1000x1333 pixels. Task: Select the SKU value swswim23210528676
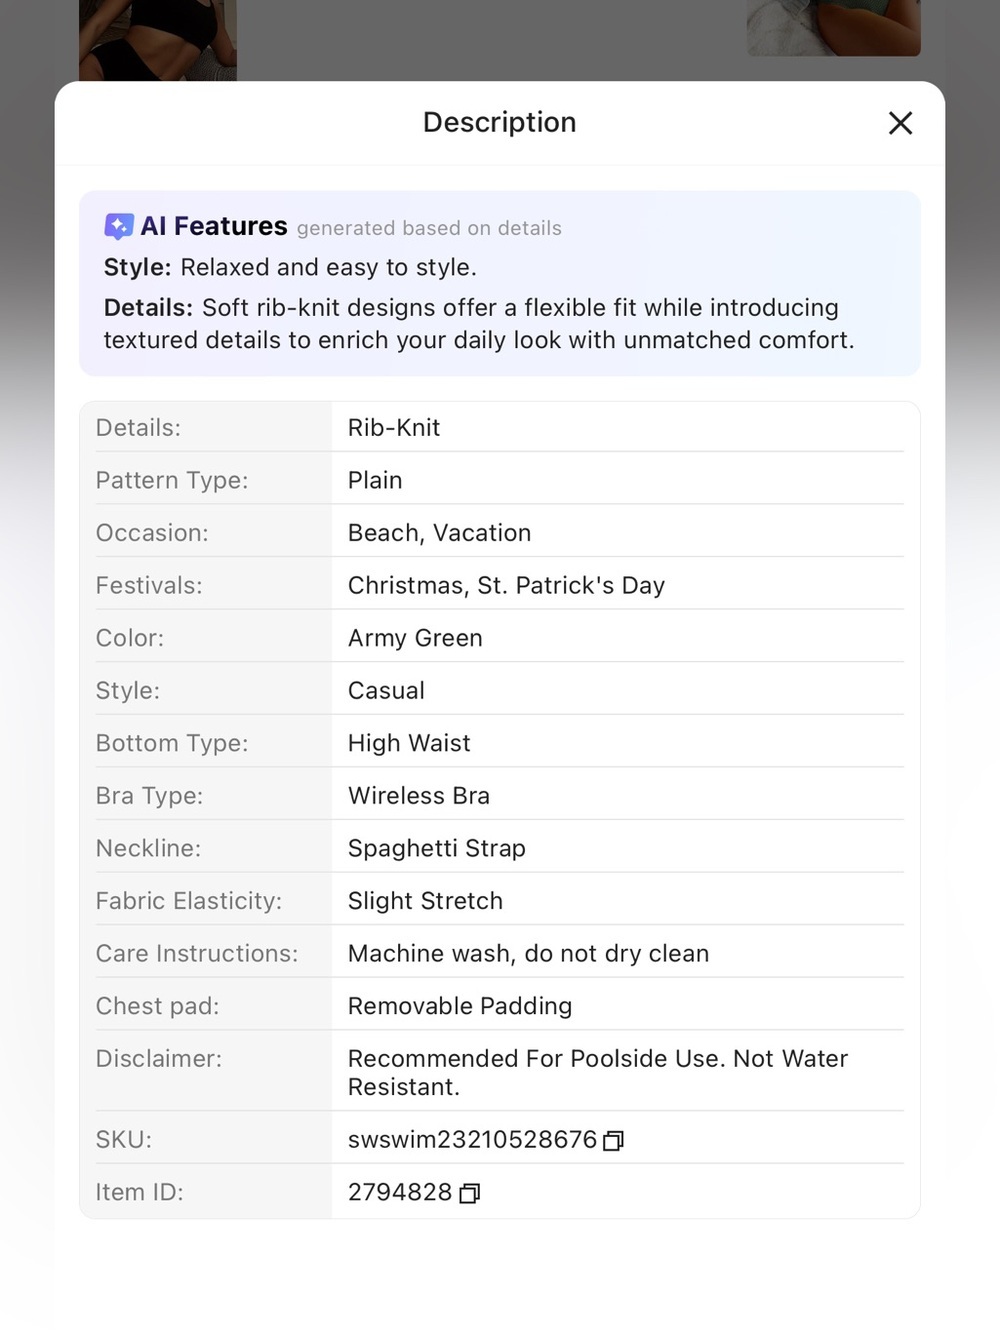pos(472,1140)
